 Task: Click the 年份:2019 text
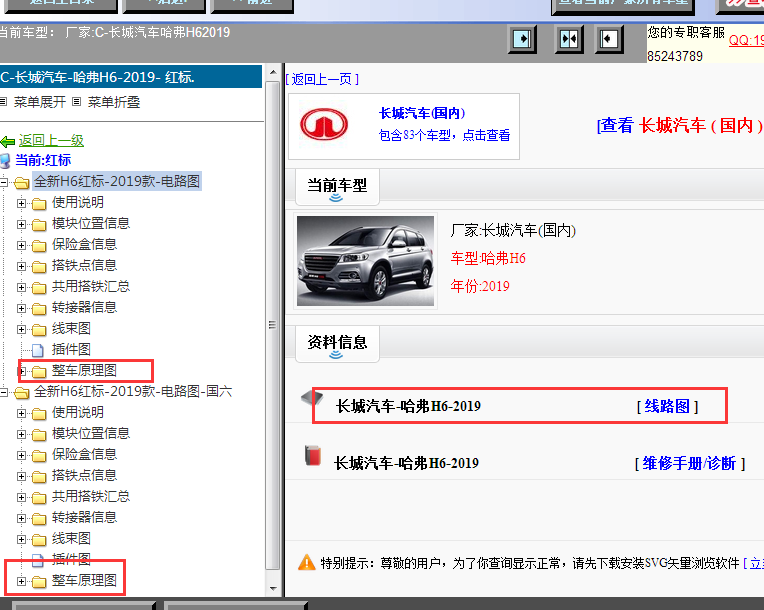point(480,286)
